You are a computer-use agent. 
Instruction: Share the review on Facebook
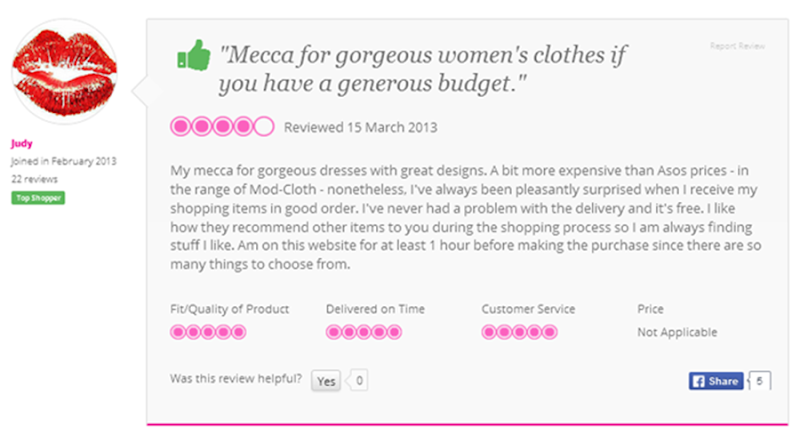click(716, 381)
